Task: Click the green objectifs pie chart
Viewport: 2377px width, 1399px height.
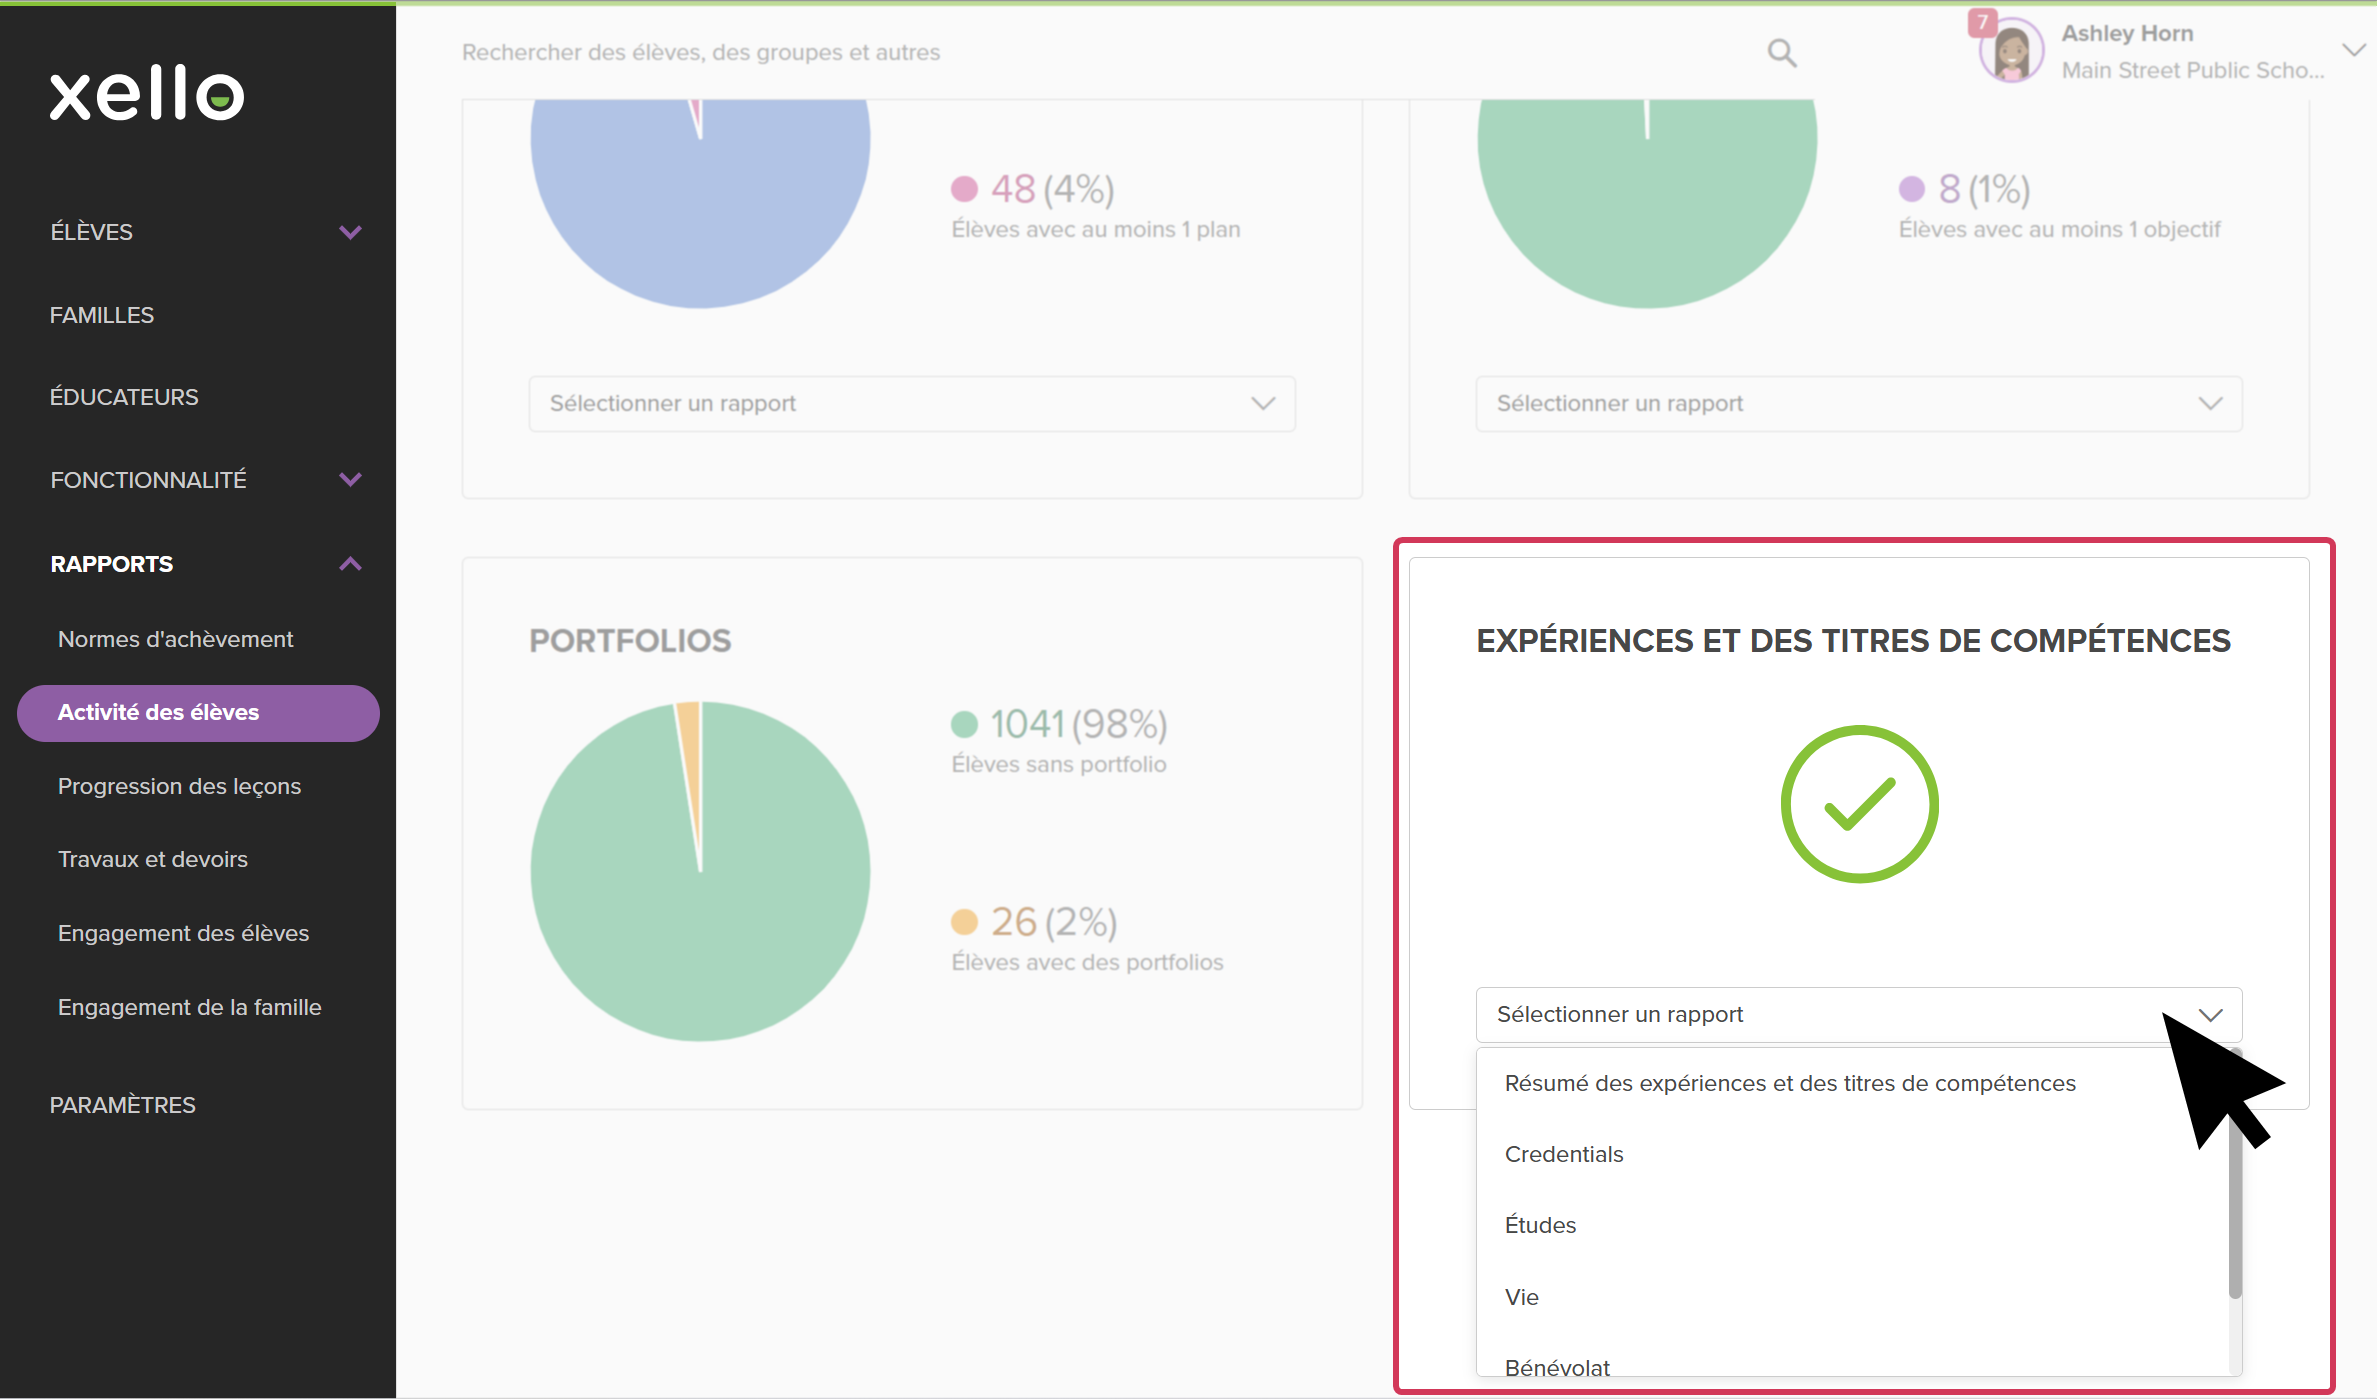Action: (x=1647, y=204)
